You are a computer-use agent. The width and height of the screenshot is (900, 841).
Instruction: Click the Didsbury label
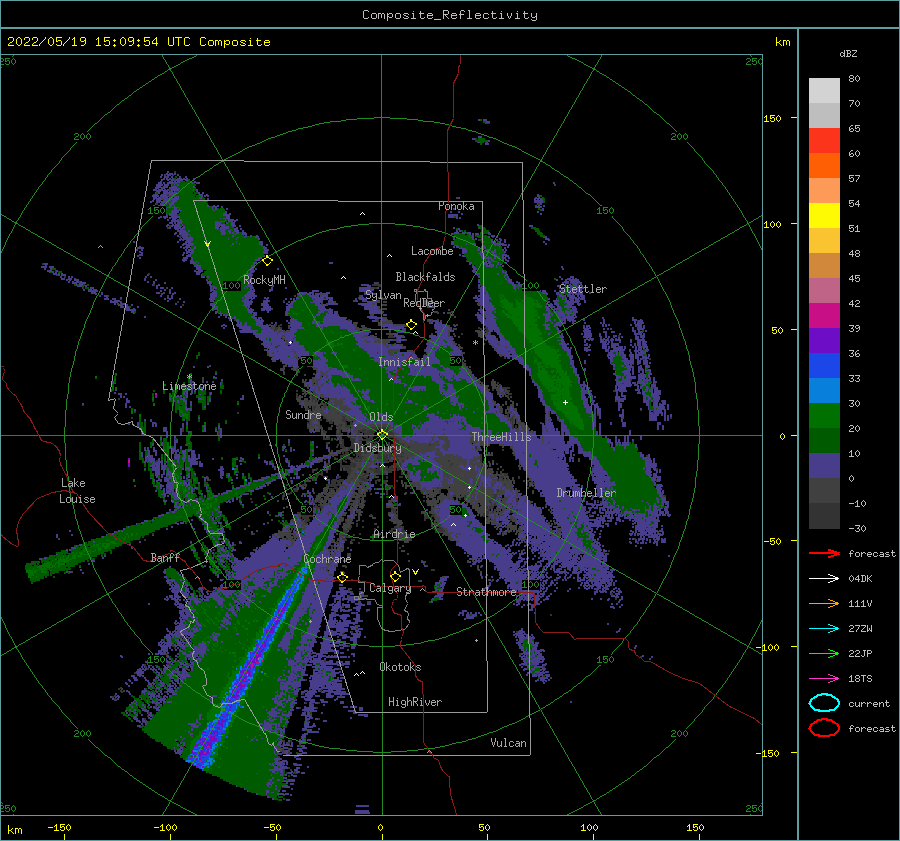tap(378, 448)
